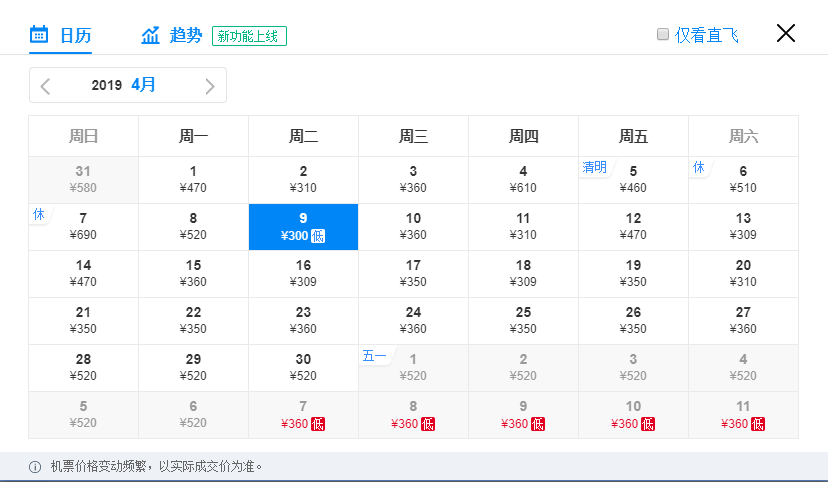Pick May 3 priced ¥520
828x482 pixels.
(633, 368)
